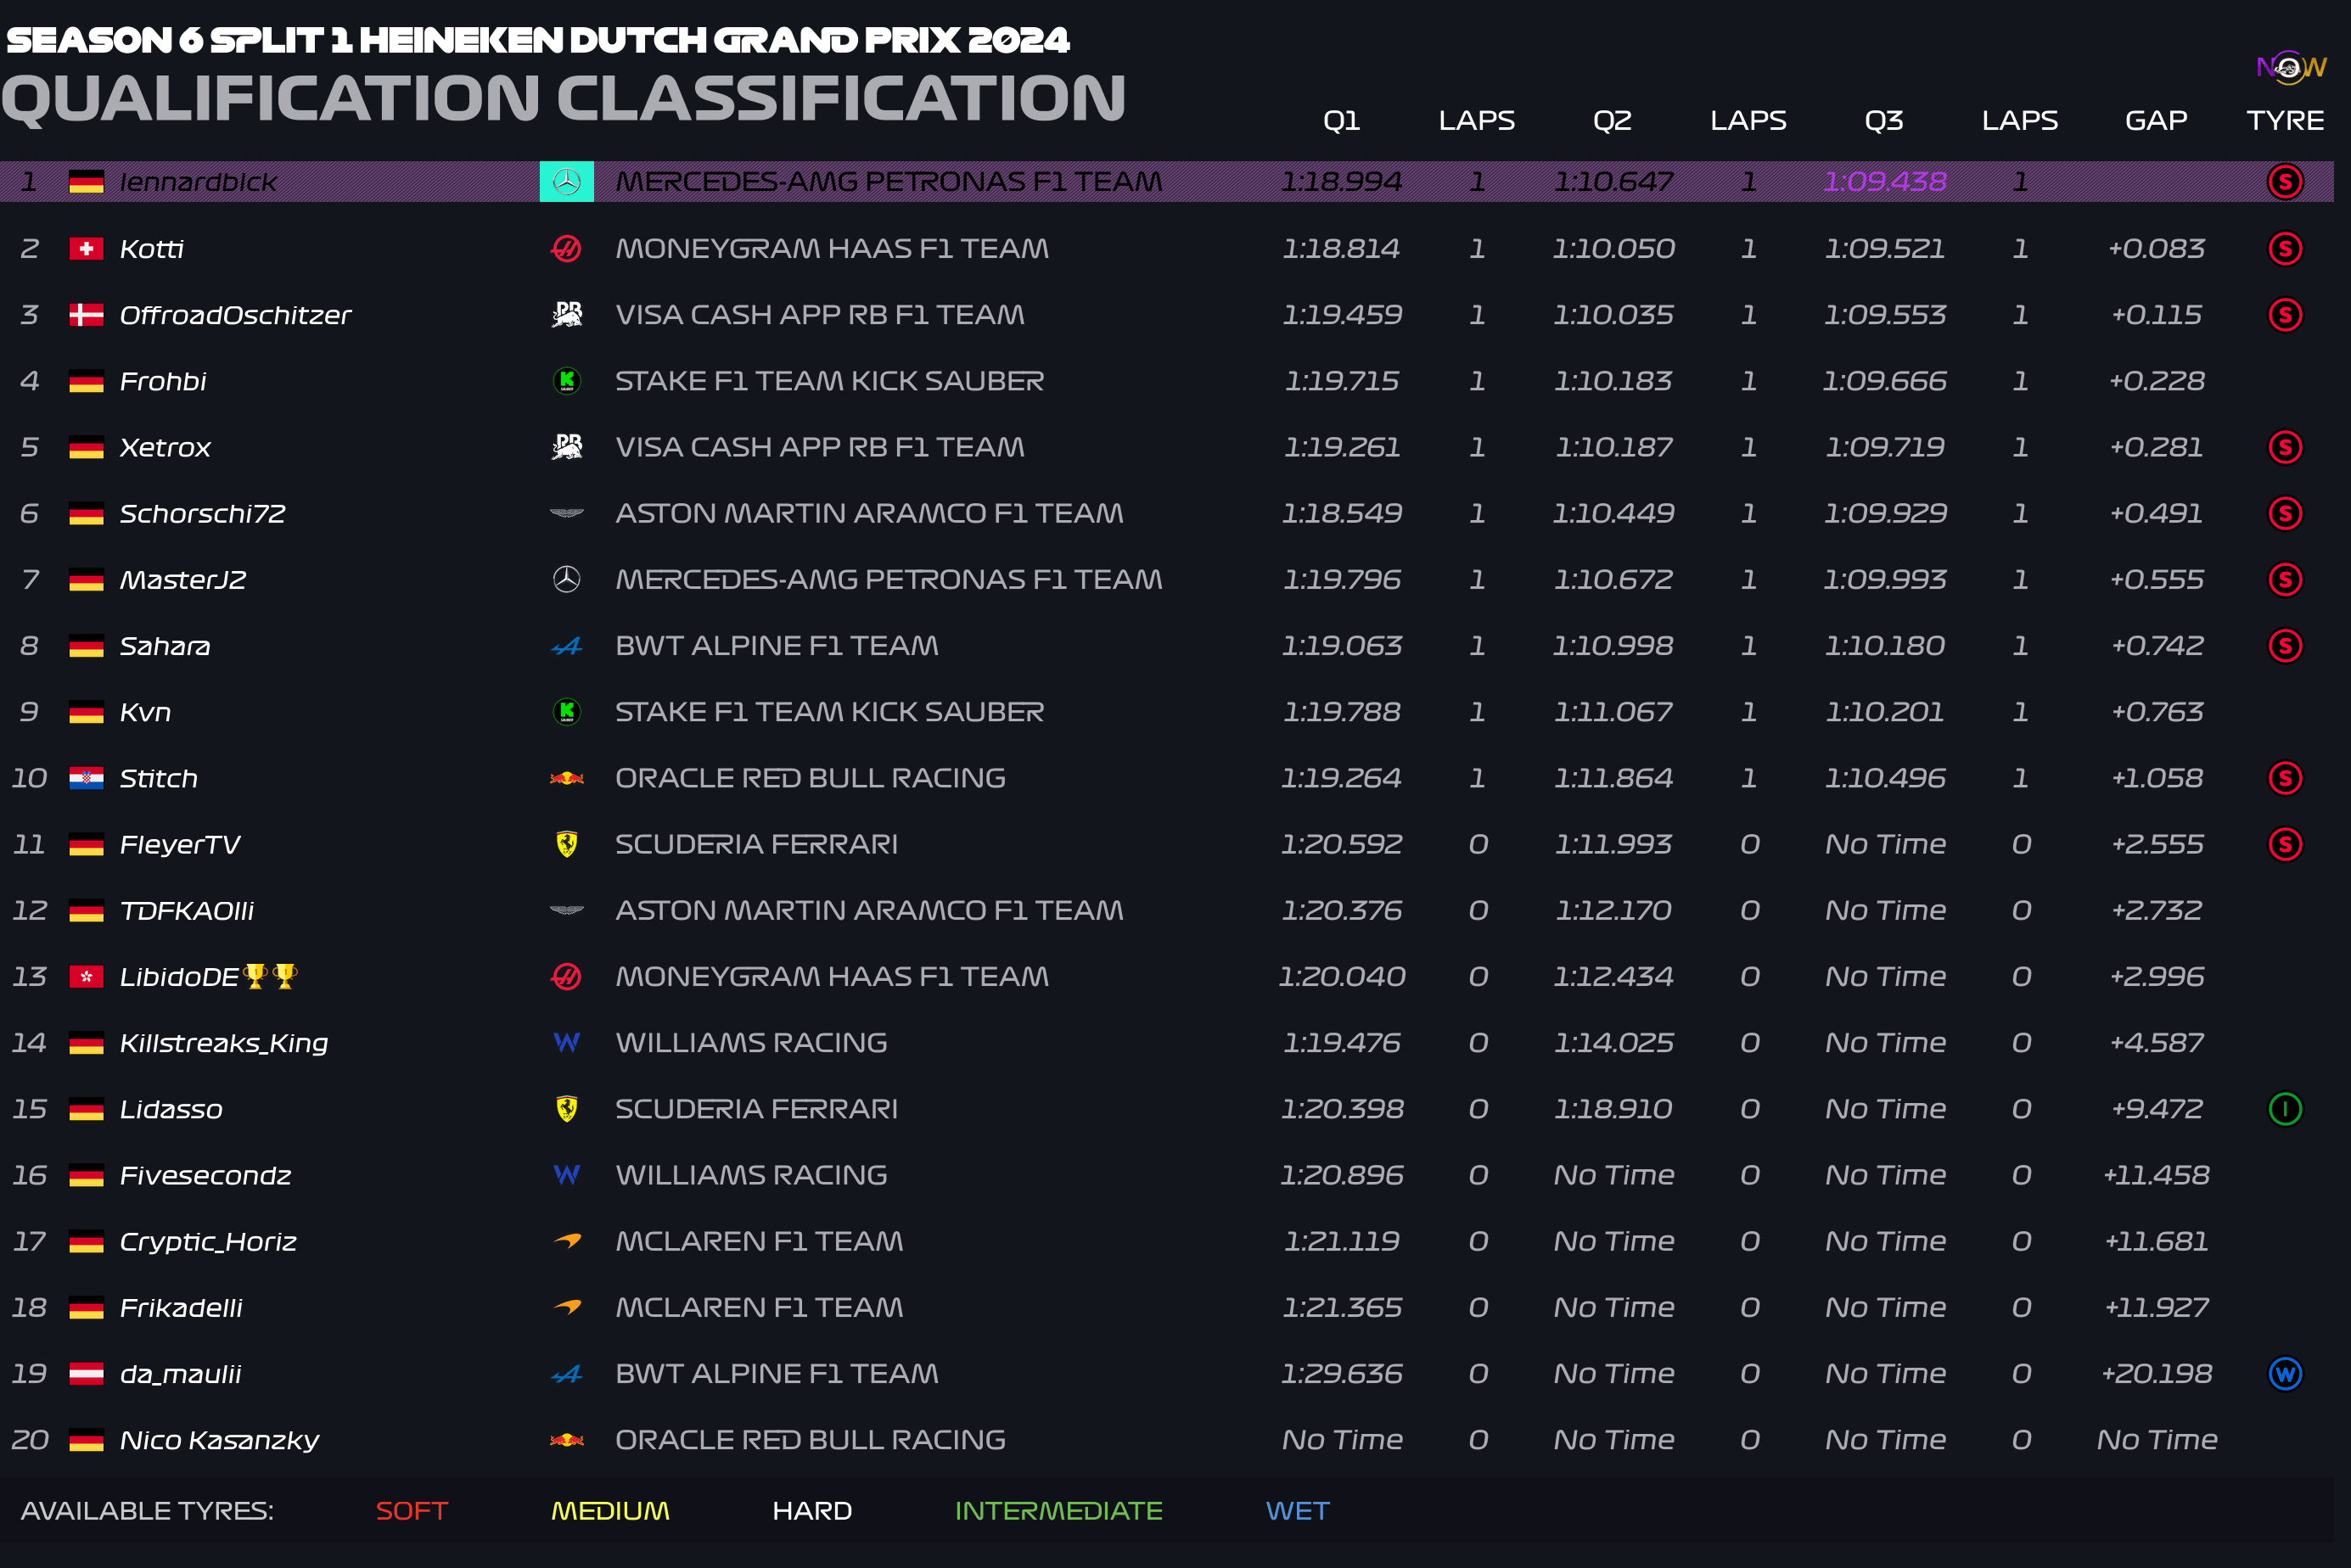Viewport: 2351px width, 1568px height.
Task: Click SOFT in the available tyres legend
Action: [412, 1510]
